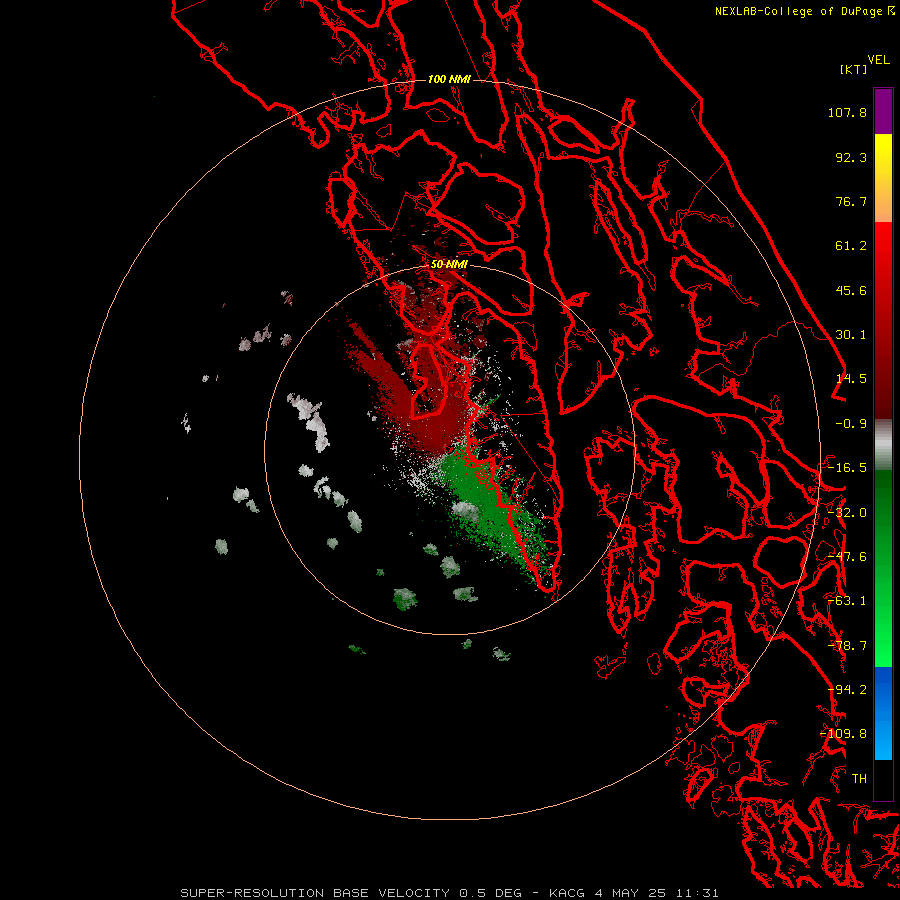Screen dimensions: 900x900
Task: Click the -0.9 legend value
Action: [851, 424]
